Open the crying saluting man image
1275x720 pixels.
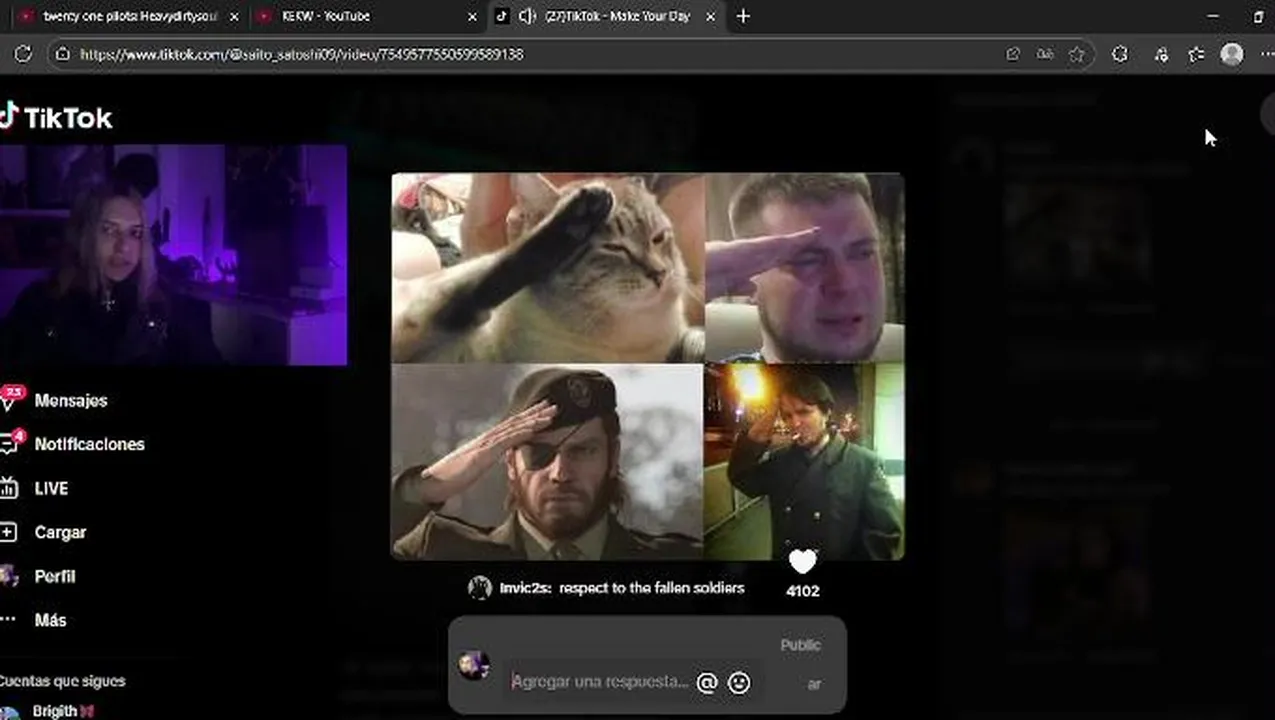[805, 267]
